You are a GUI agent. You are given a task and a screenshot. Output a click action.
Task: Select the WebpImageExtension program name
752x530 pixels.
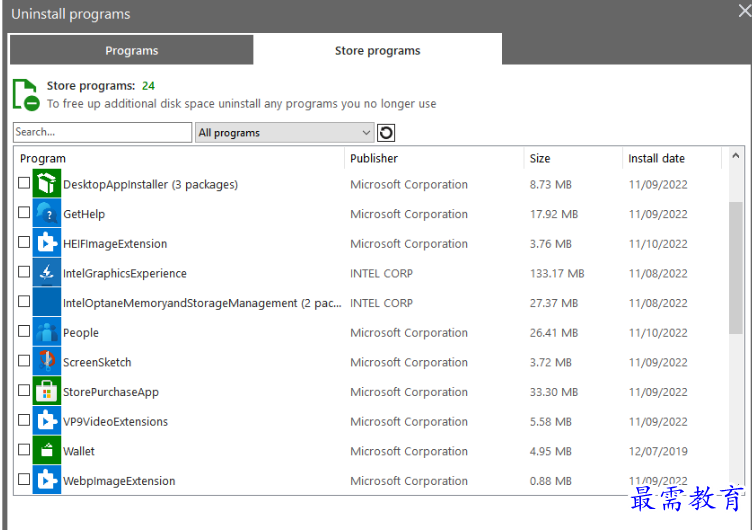point(119,481)
